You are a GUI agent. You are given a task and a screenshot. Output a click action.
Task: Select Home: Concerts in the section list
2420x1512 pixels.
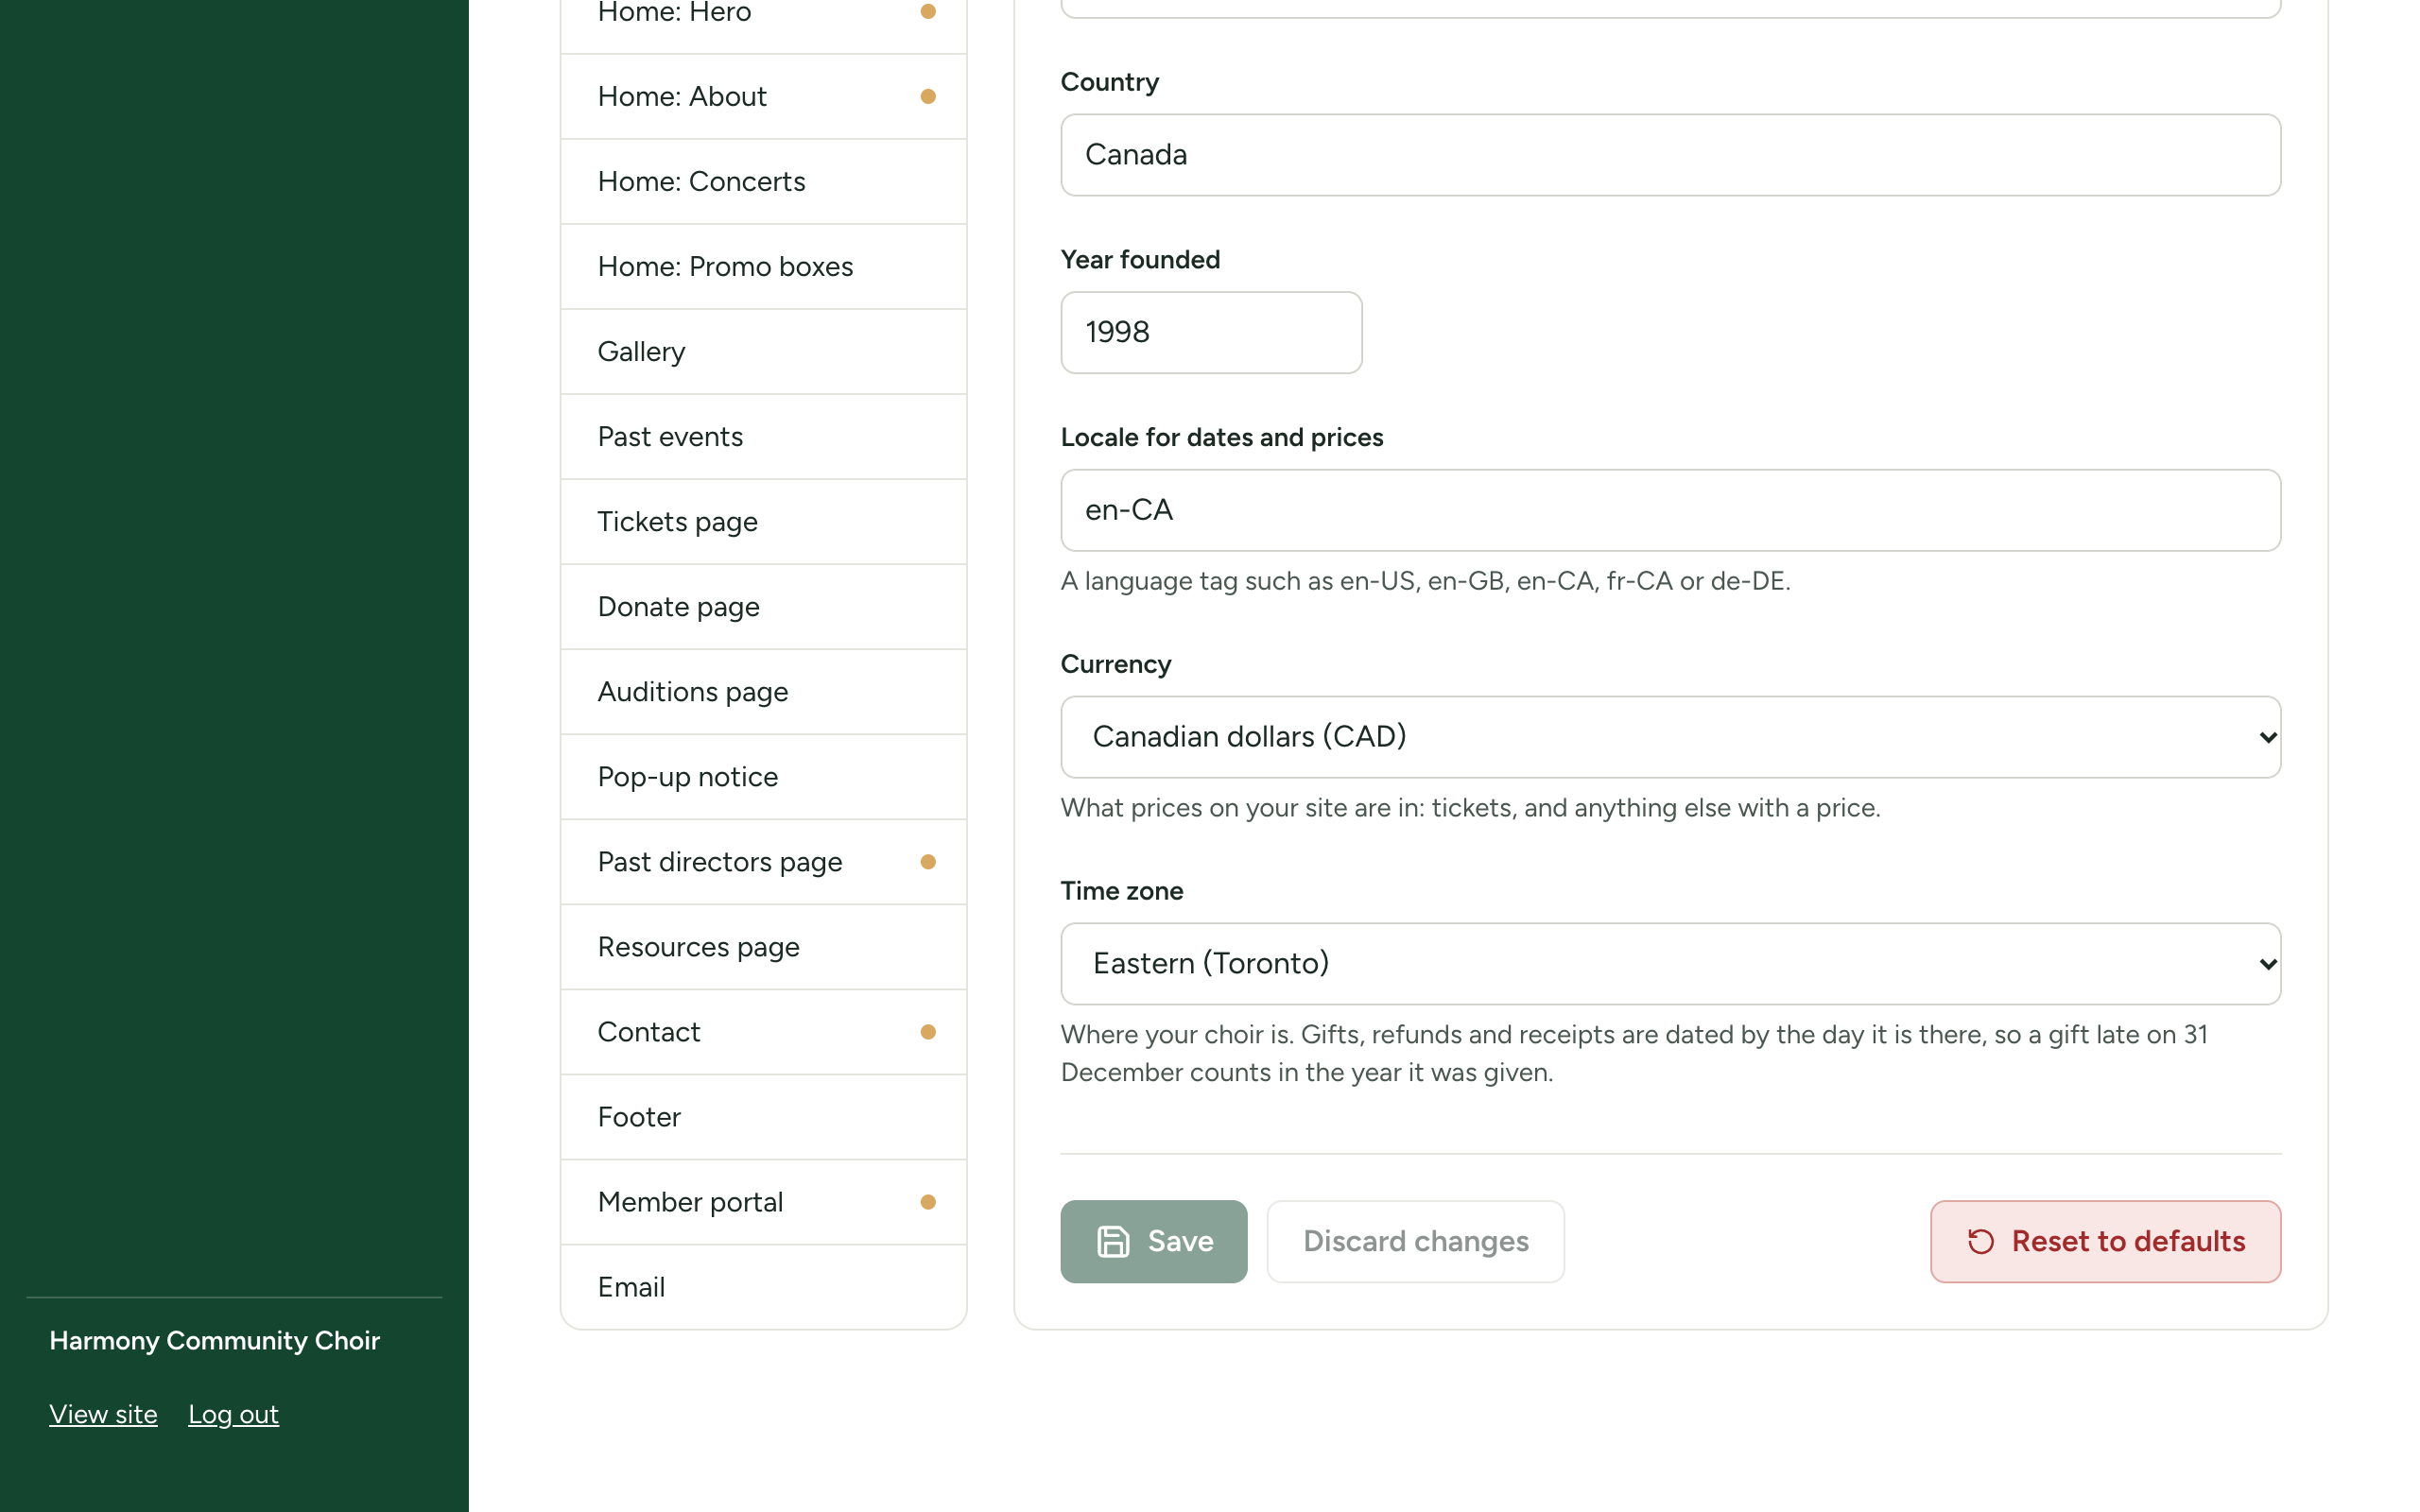tap(763, 182)
